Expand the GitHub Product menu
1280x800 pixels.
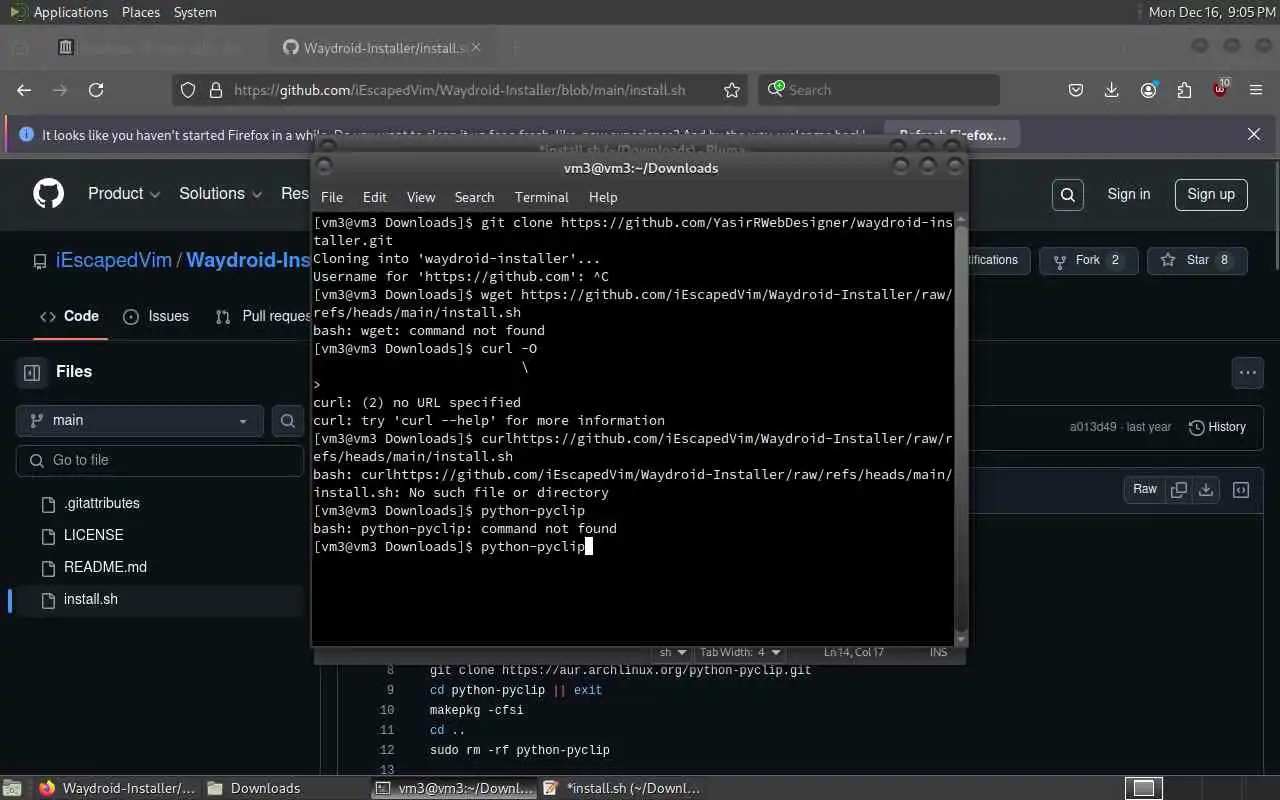coord(124,194)
